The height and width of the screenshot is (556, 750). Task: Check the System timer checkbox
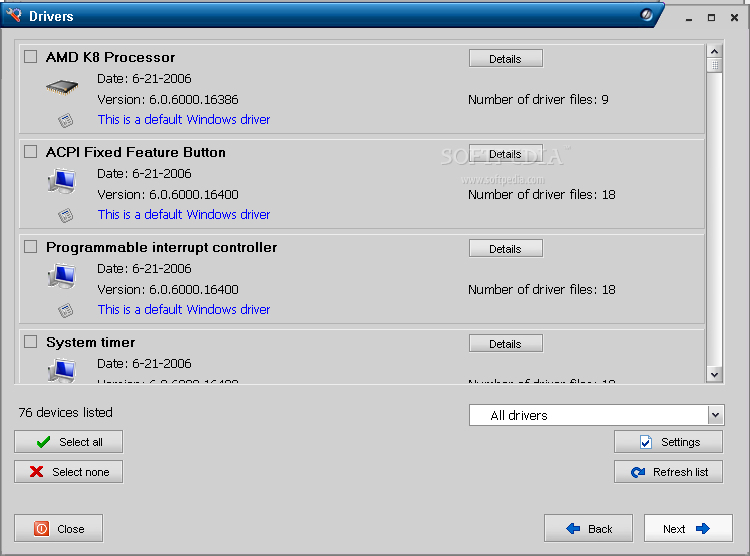31,342
